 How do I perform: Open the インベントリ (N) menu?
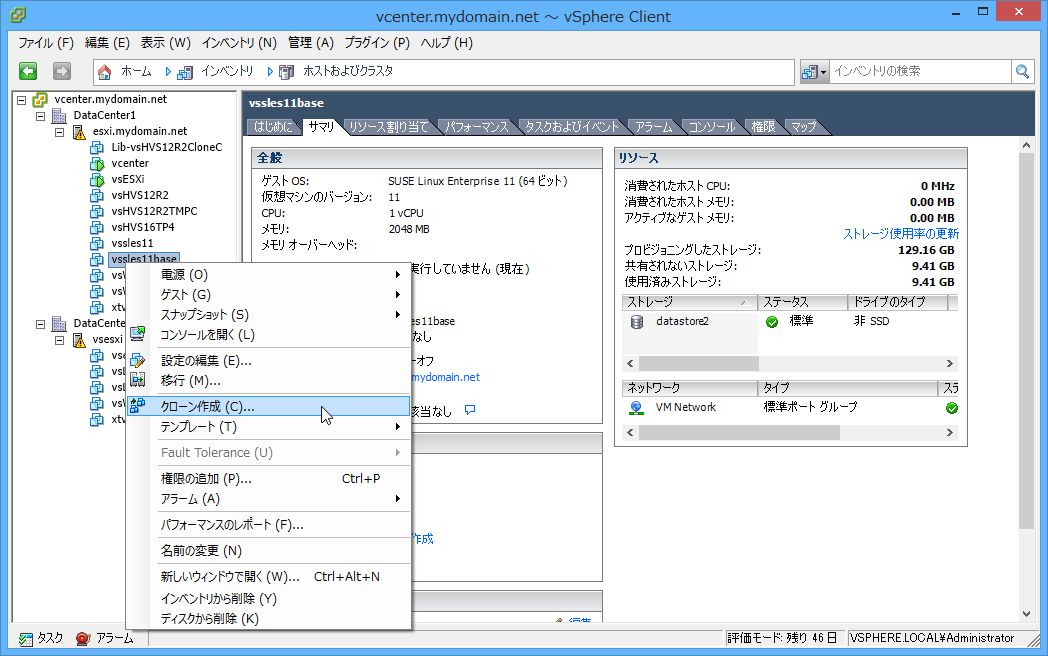point(239,43)
